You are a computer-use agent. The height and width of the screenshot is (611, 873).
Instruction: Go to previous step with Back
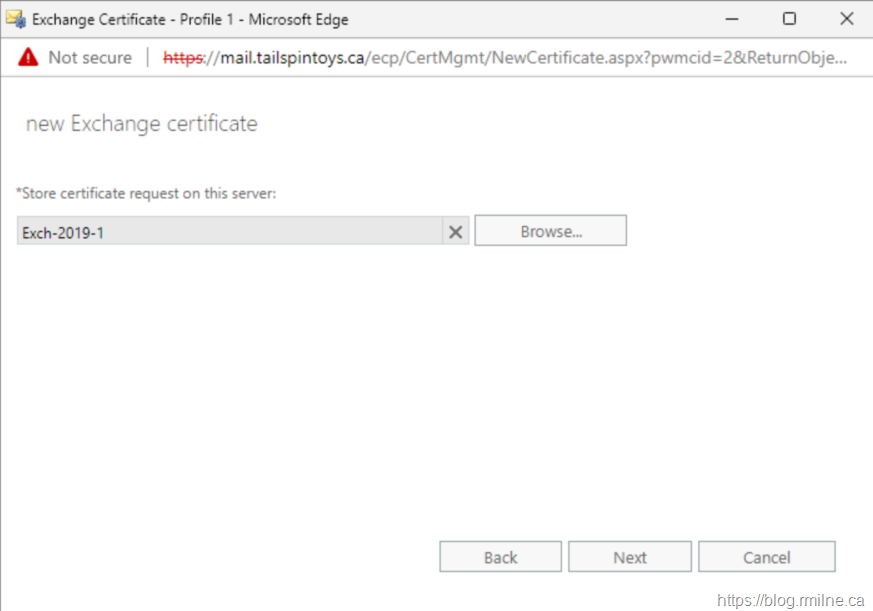[500, 557]
